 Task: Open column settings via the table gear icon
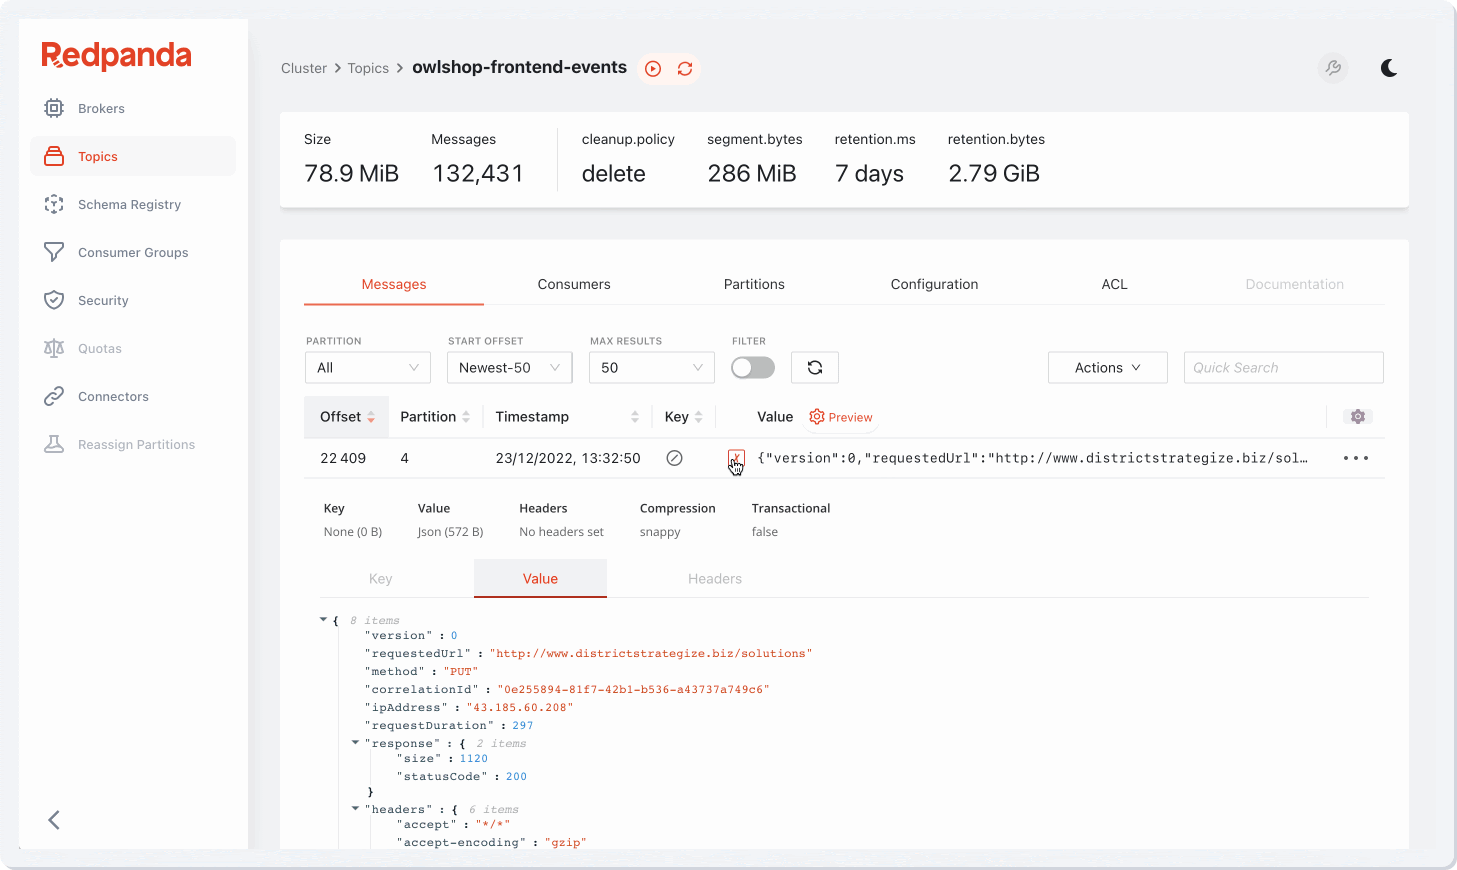point(1357,416)
